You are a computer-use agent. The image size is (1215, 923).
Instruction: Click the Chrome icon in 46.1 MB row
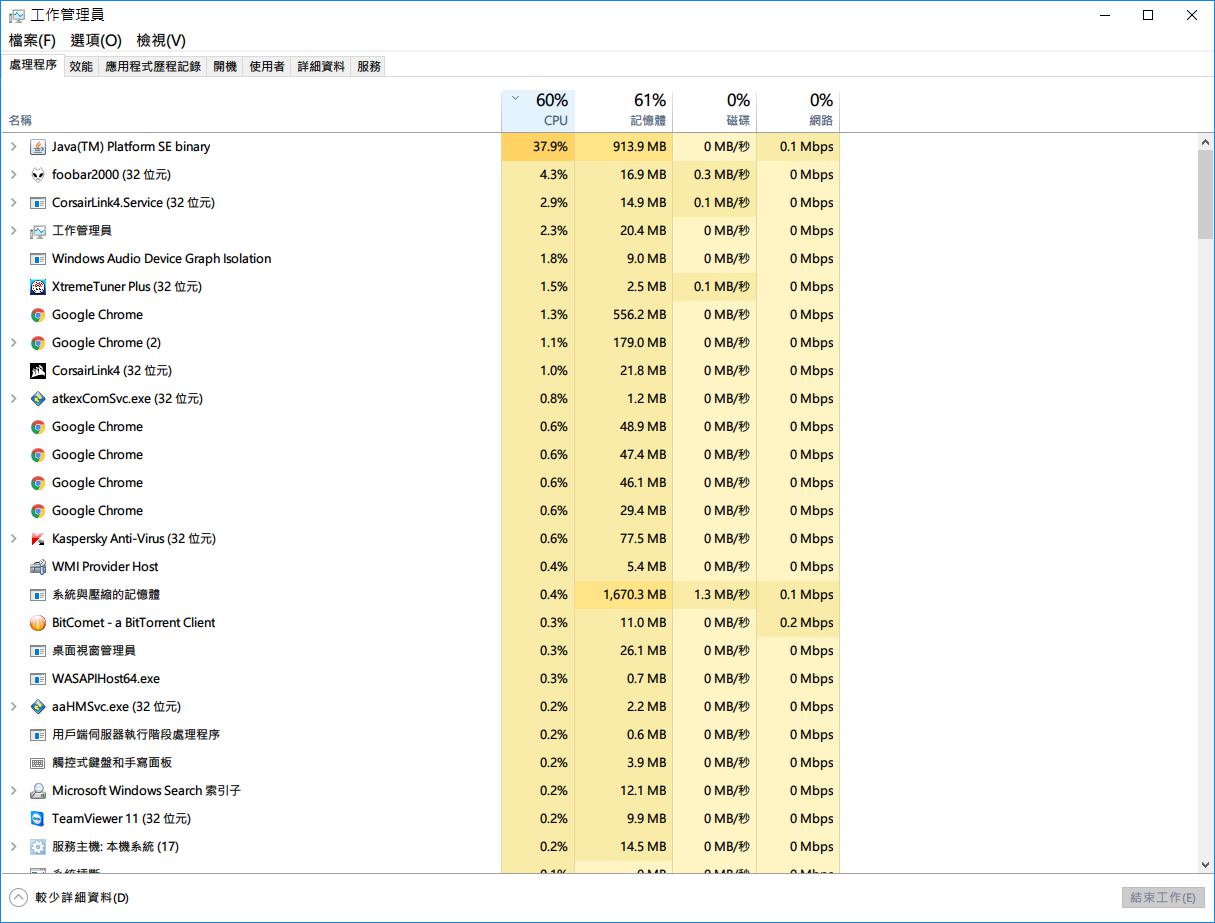coord(38,483)
